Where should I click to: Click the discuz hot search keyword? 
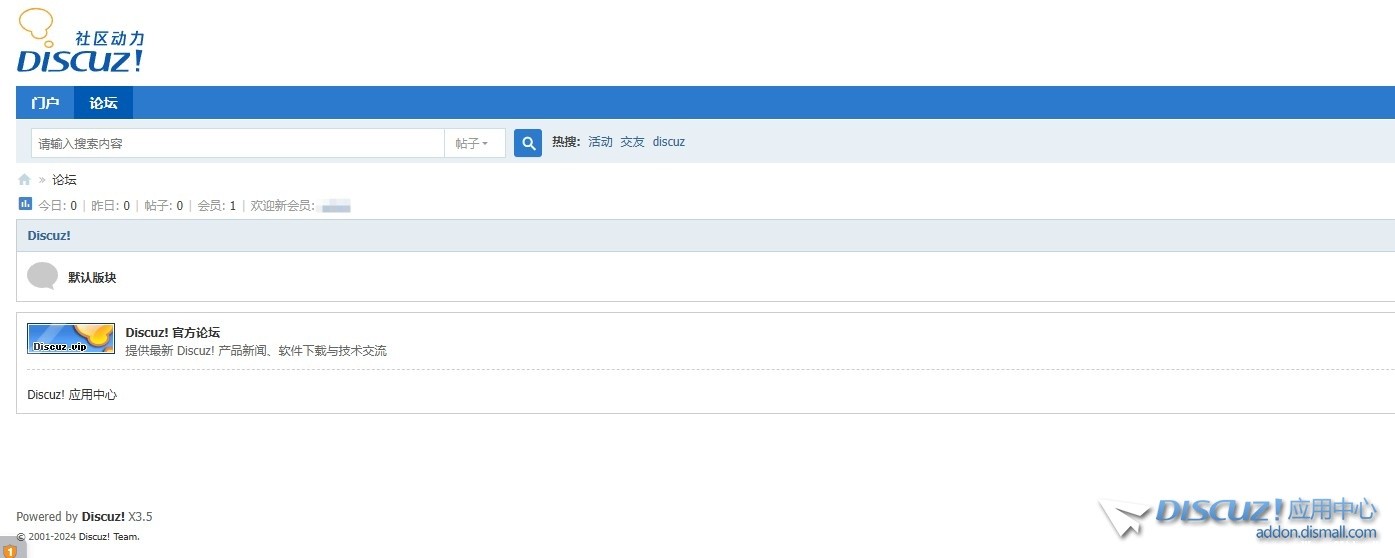[669, 142]
